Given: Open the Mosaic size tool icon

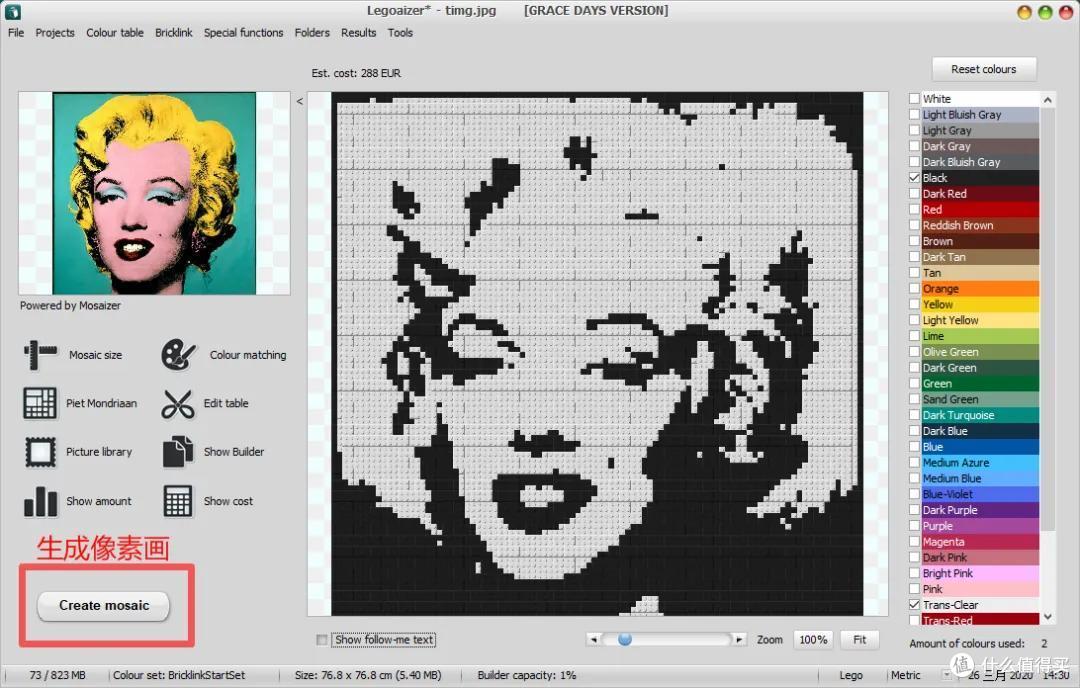Looking at the screenshot, I should pos(40,355).
